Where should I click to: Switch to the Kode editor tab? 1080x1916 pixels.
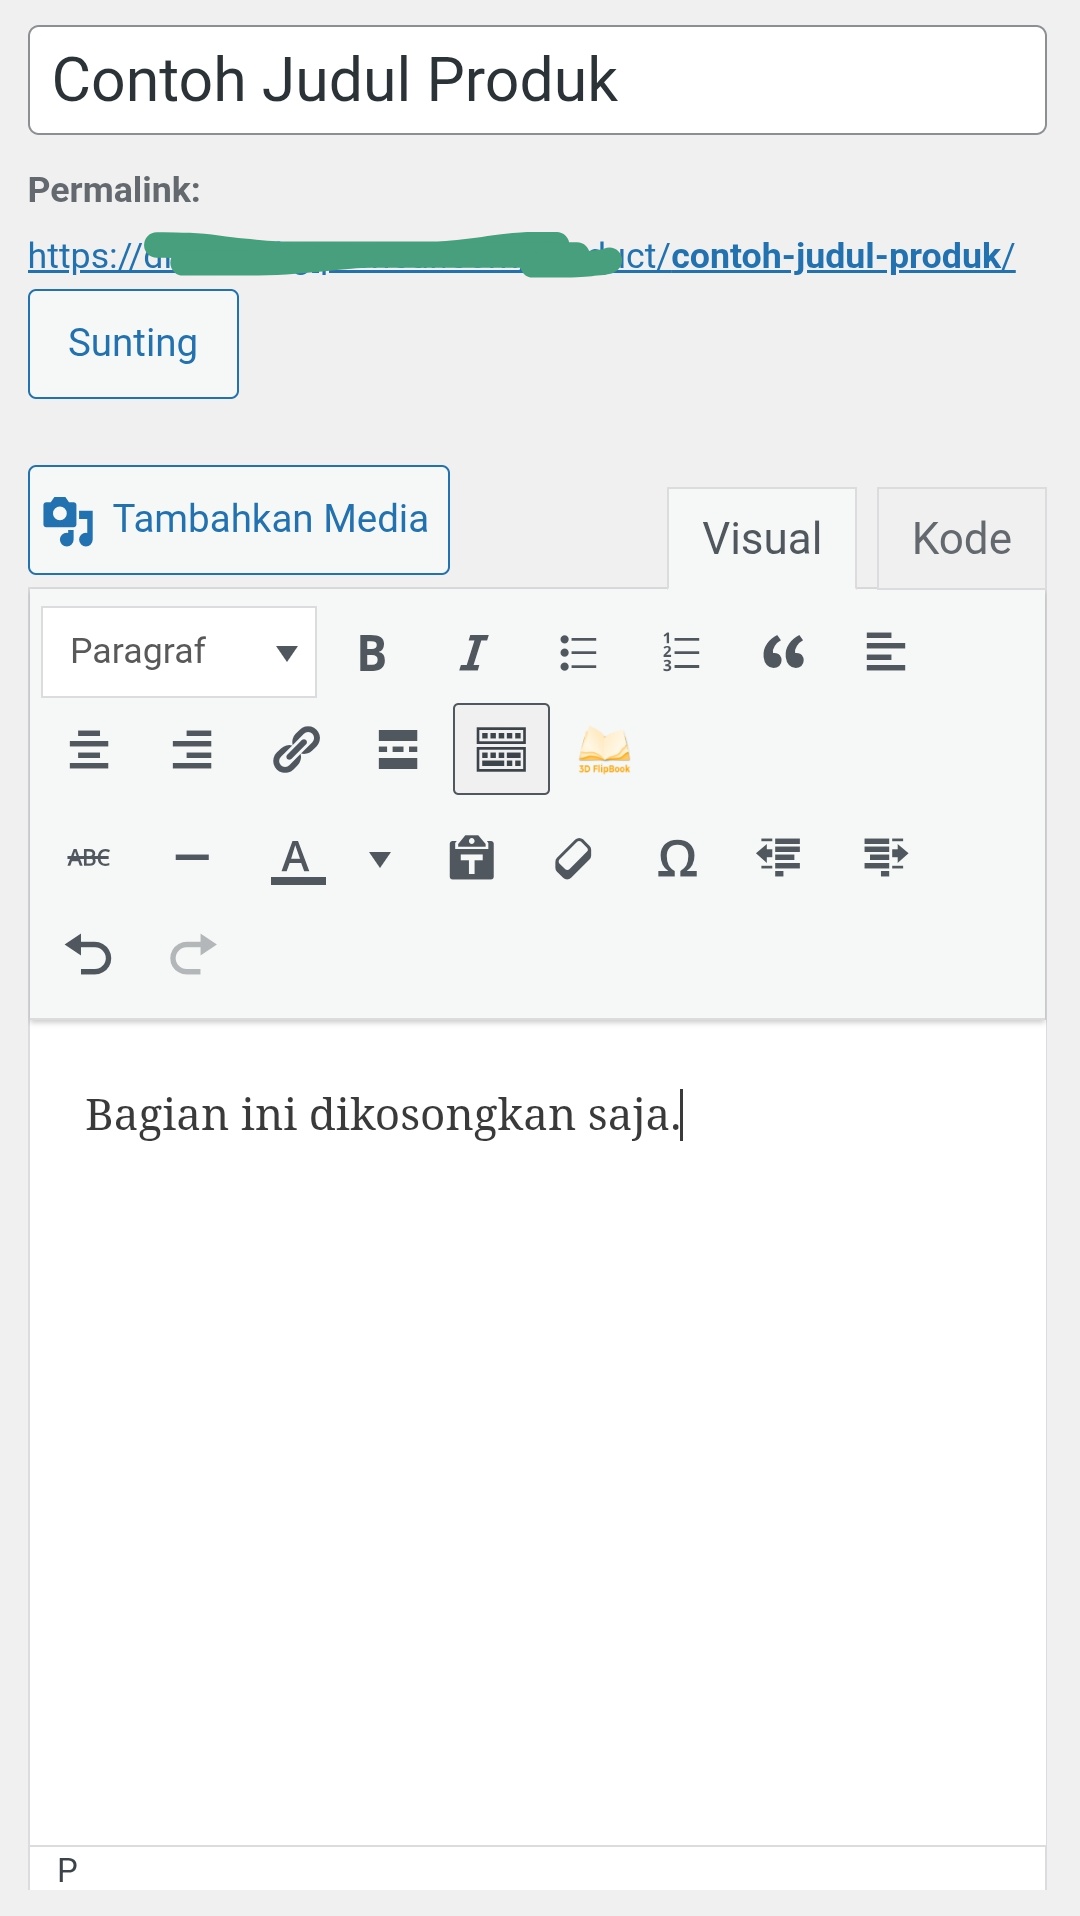point(961,539)
